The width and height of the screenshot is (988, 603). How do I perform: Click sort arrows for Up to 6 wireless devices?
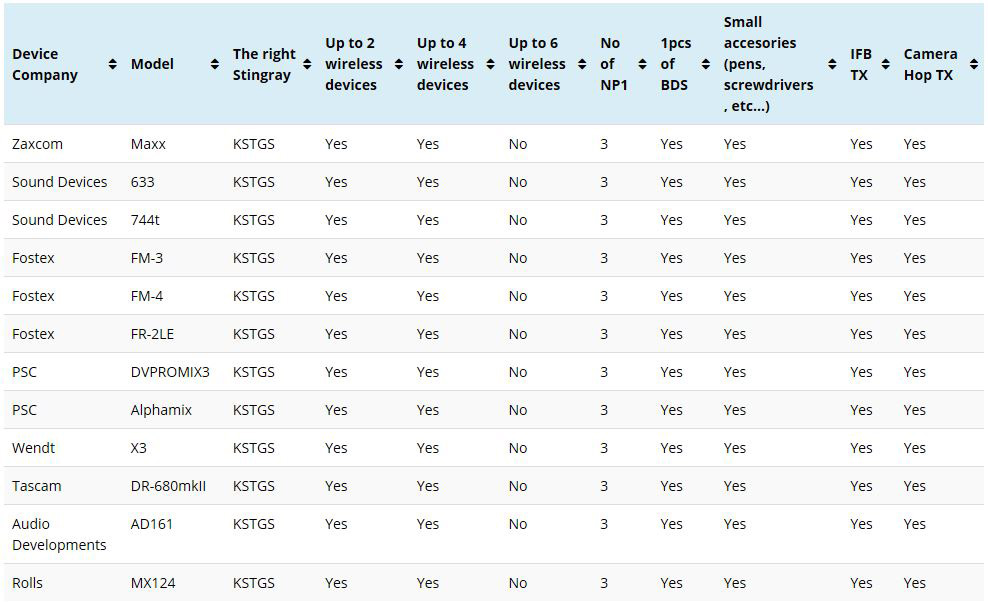point(581,64)
